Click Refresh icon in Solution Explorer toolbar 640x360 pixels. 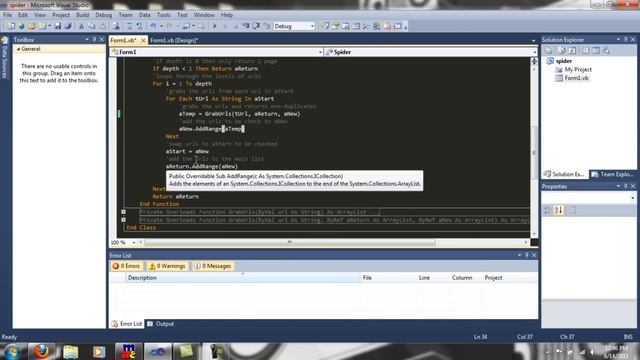click(572, 51)
